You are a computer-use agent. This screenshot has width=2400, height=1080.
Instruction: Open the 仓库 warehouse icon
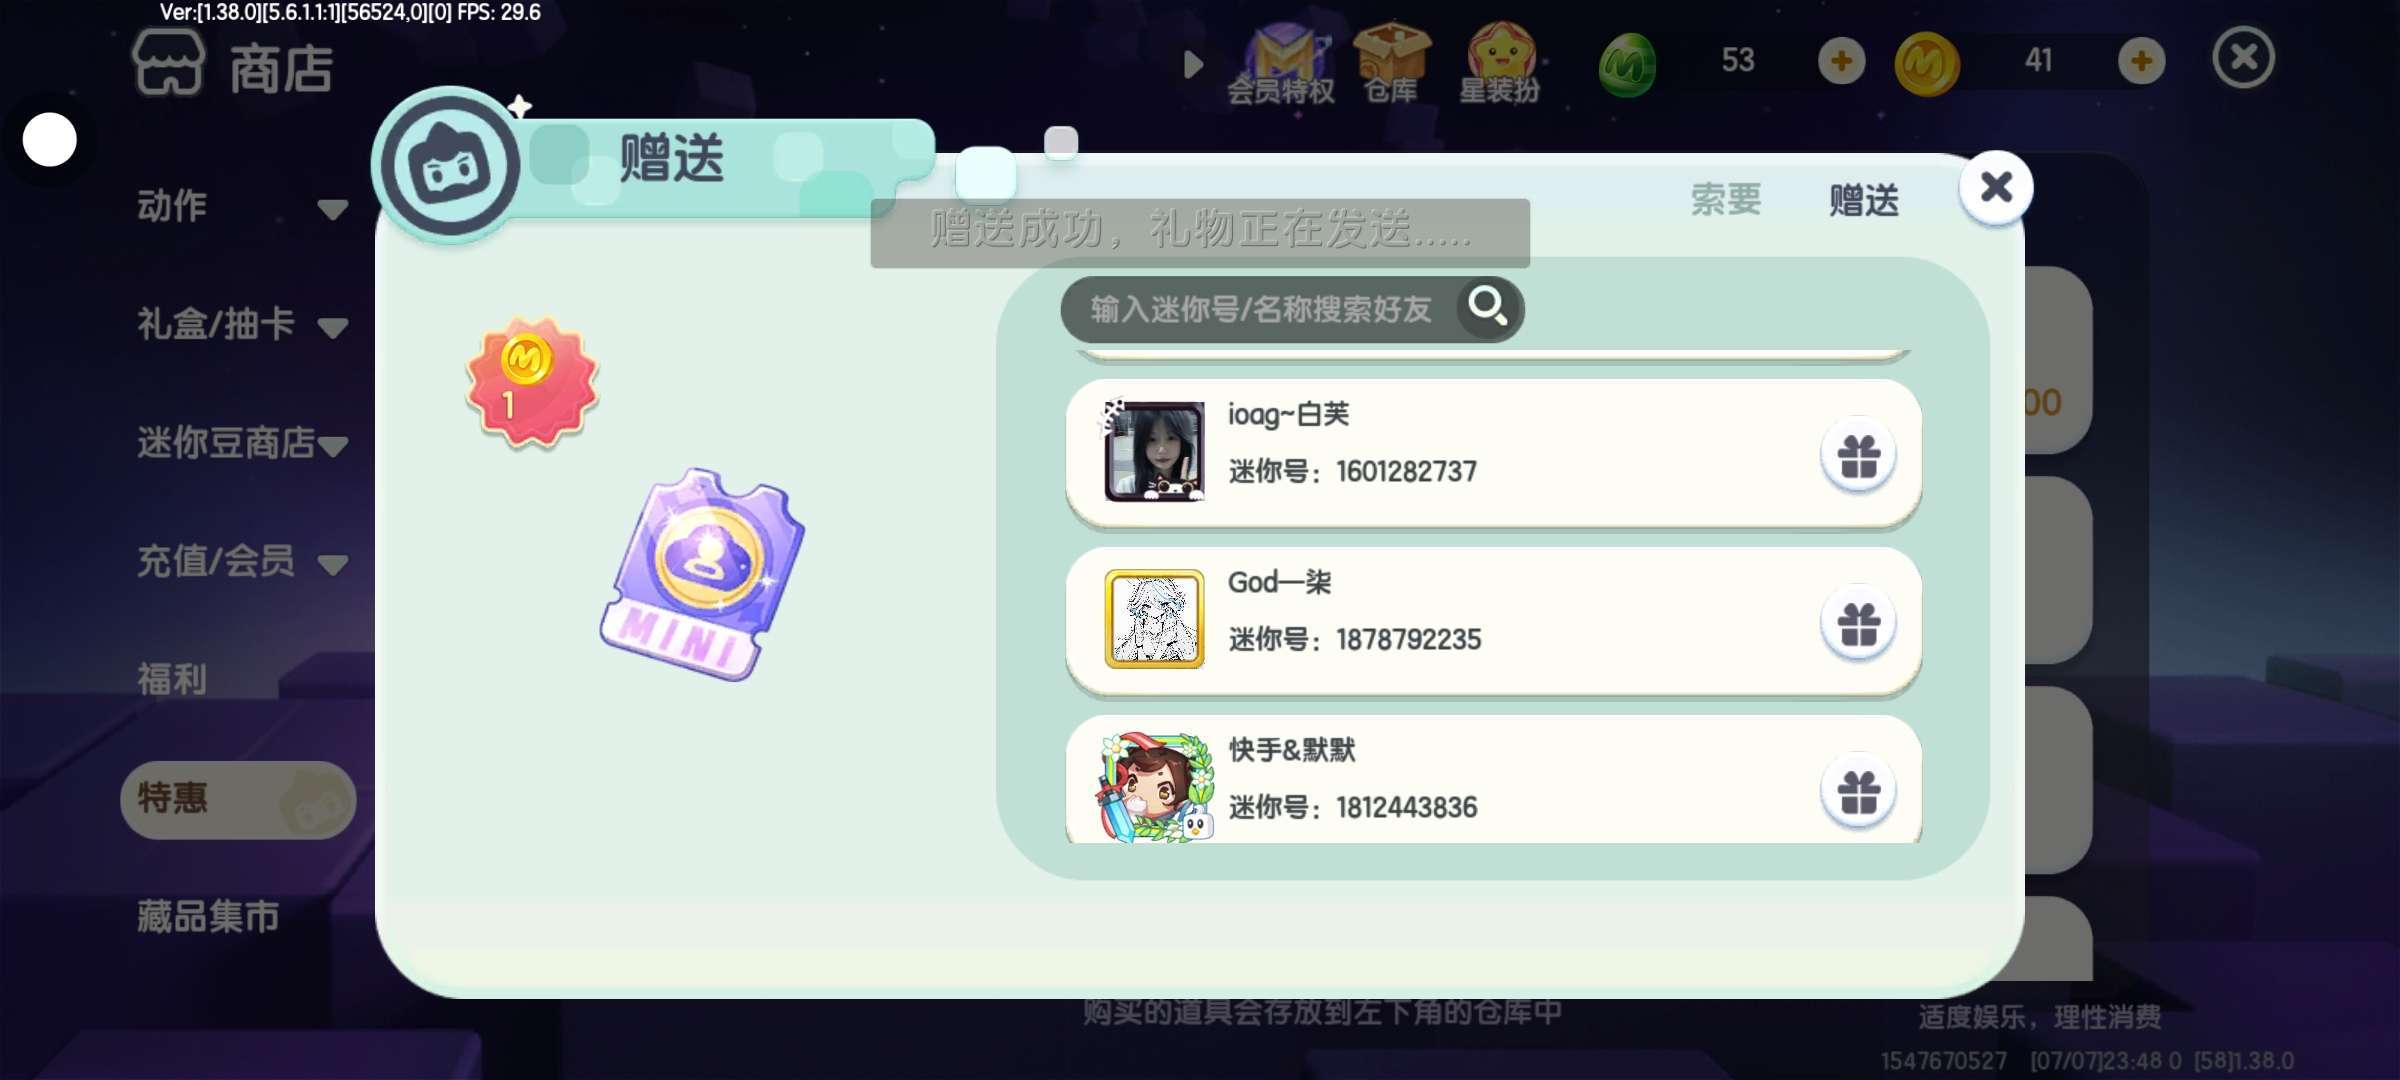coord(1391,64)
